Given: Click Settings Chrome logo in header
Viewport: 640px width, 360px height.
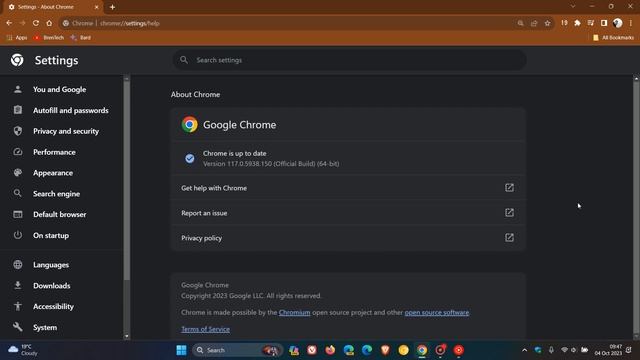Looking at the screenshot, I should coord(17,60).
